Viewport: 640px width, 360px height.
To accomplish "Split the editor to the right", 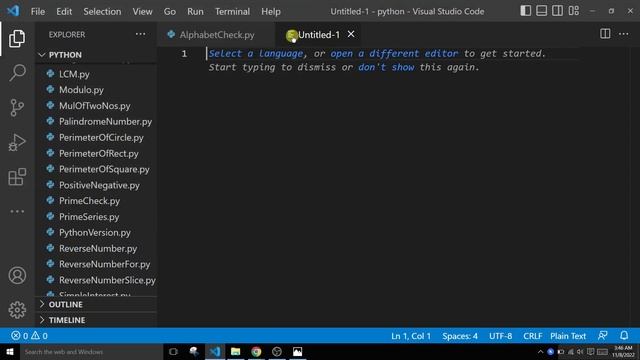I will coord(605,34).
